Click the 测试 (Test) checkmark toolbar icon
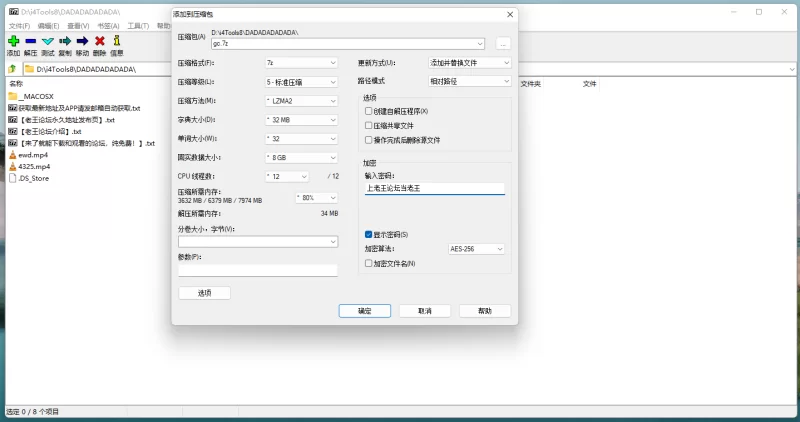800x422 pixels. pos(48,41)
